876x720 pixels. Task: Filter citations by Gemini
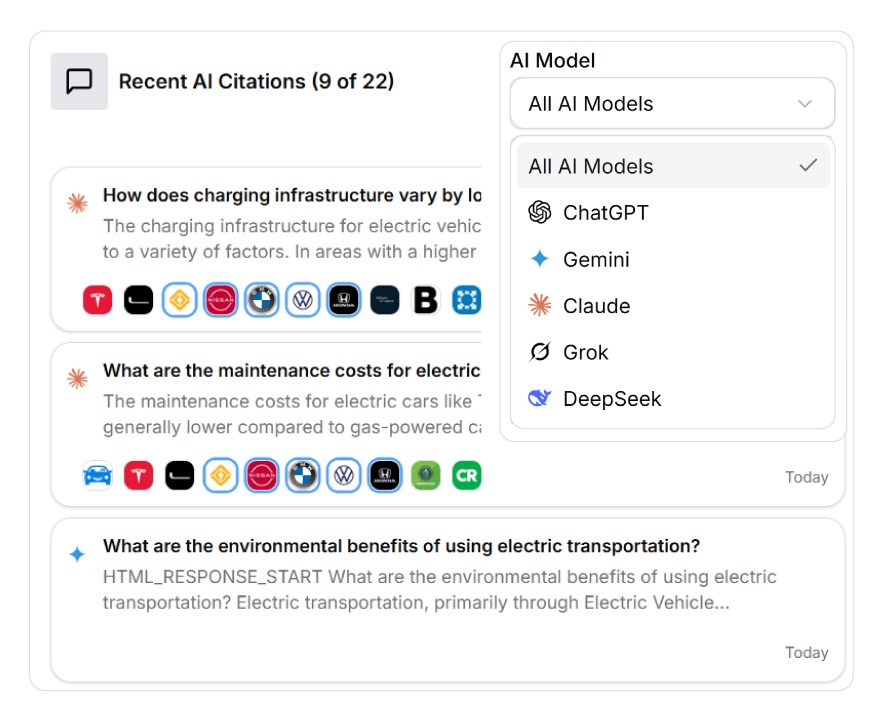tap(596, 259)
